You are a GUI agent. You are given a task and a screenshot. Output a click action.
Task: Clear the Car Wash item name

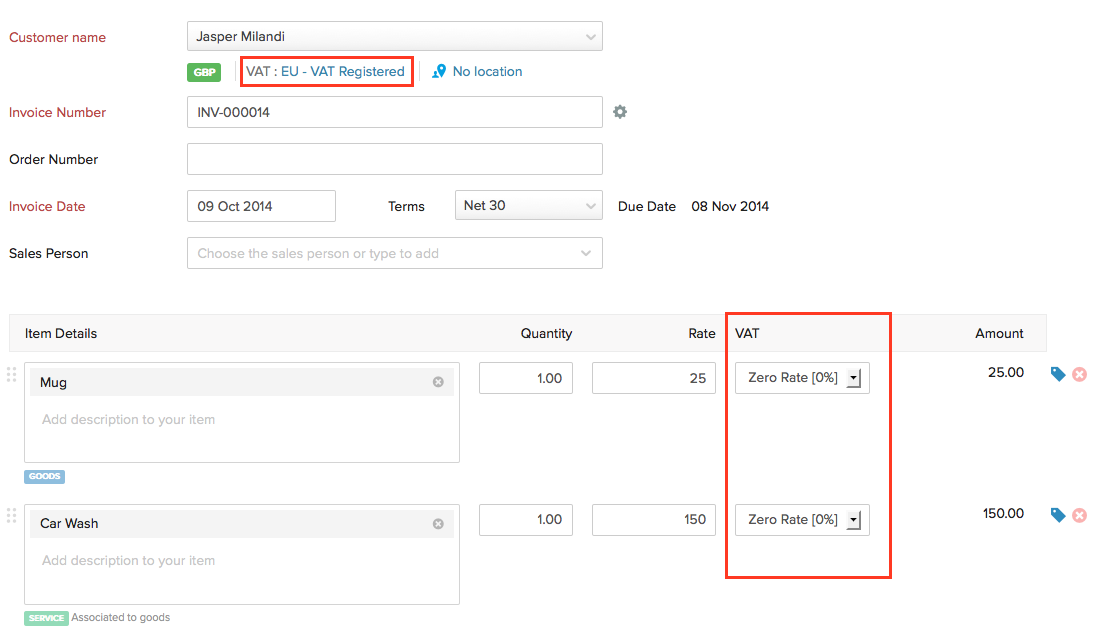point(438,522)
